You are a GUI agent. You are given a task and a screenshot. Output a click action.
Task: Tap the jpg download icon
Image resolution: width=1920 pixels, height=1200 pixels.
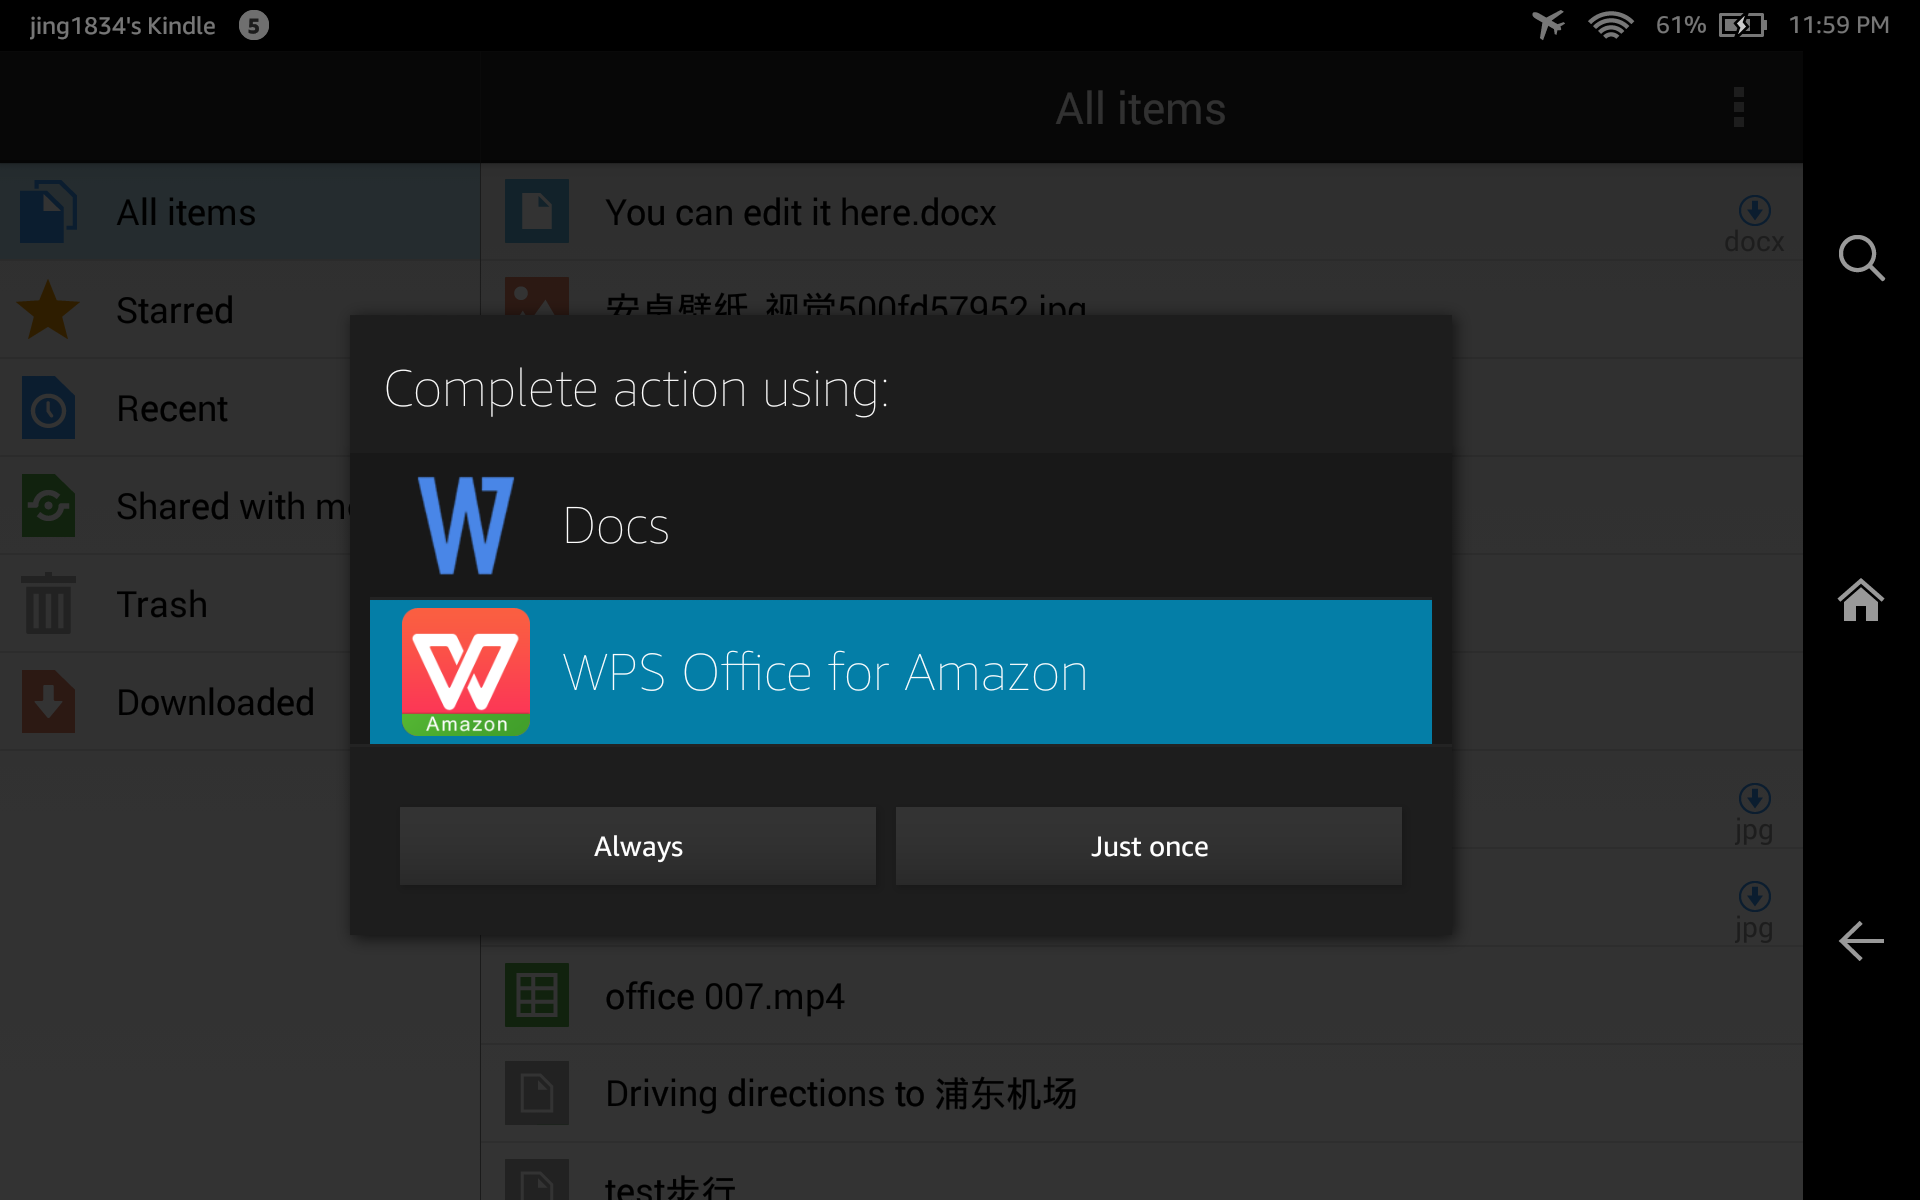pos(1754,799)
